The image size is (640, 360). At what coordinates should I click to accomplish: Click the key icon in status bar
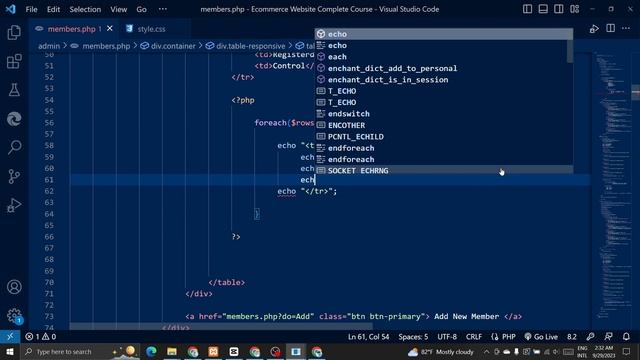click(x=590, y=337)
